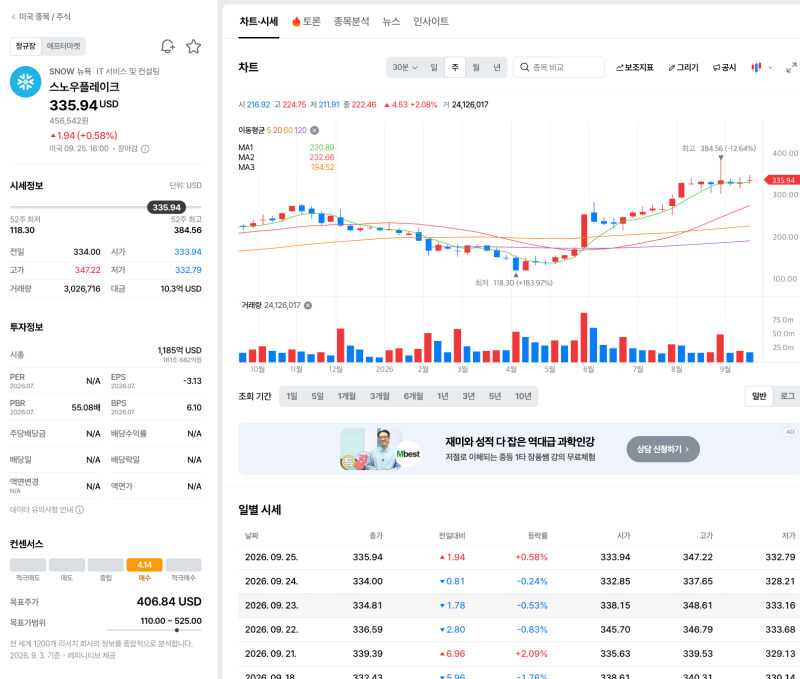Screen dimensions: 800x679
Task: Switch chart scale to 로그
Action: coord(787,396)
